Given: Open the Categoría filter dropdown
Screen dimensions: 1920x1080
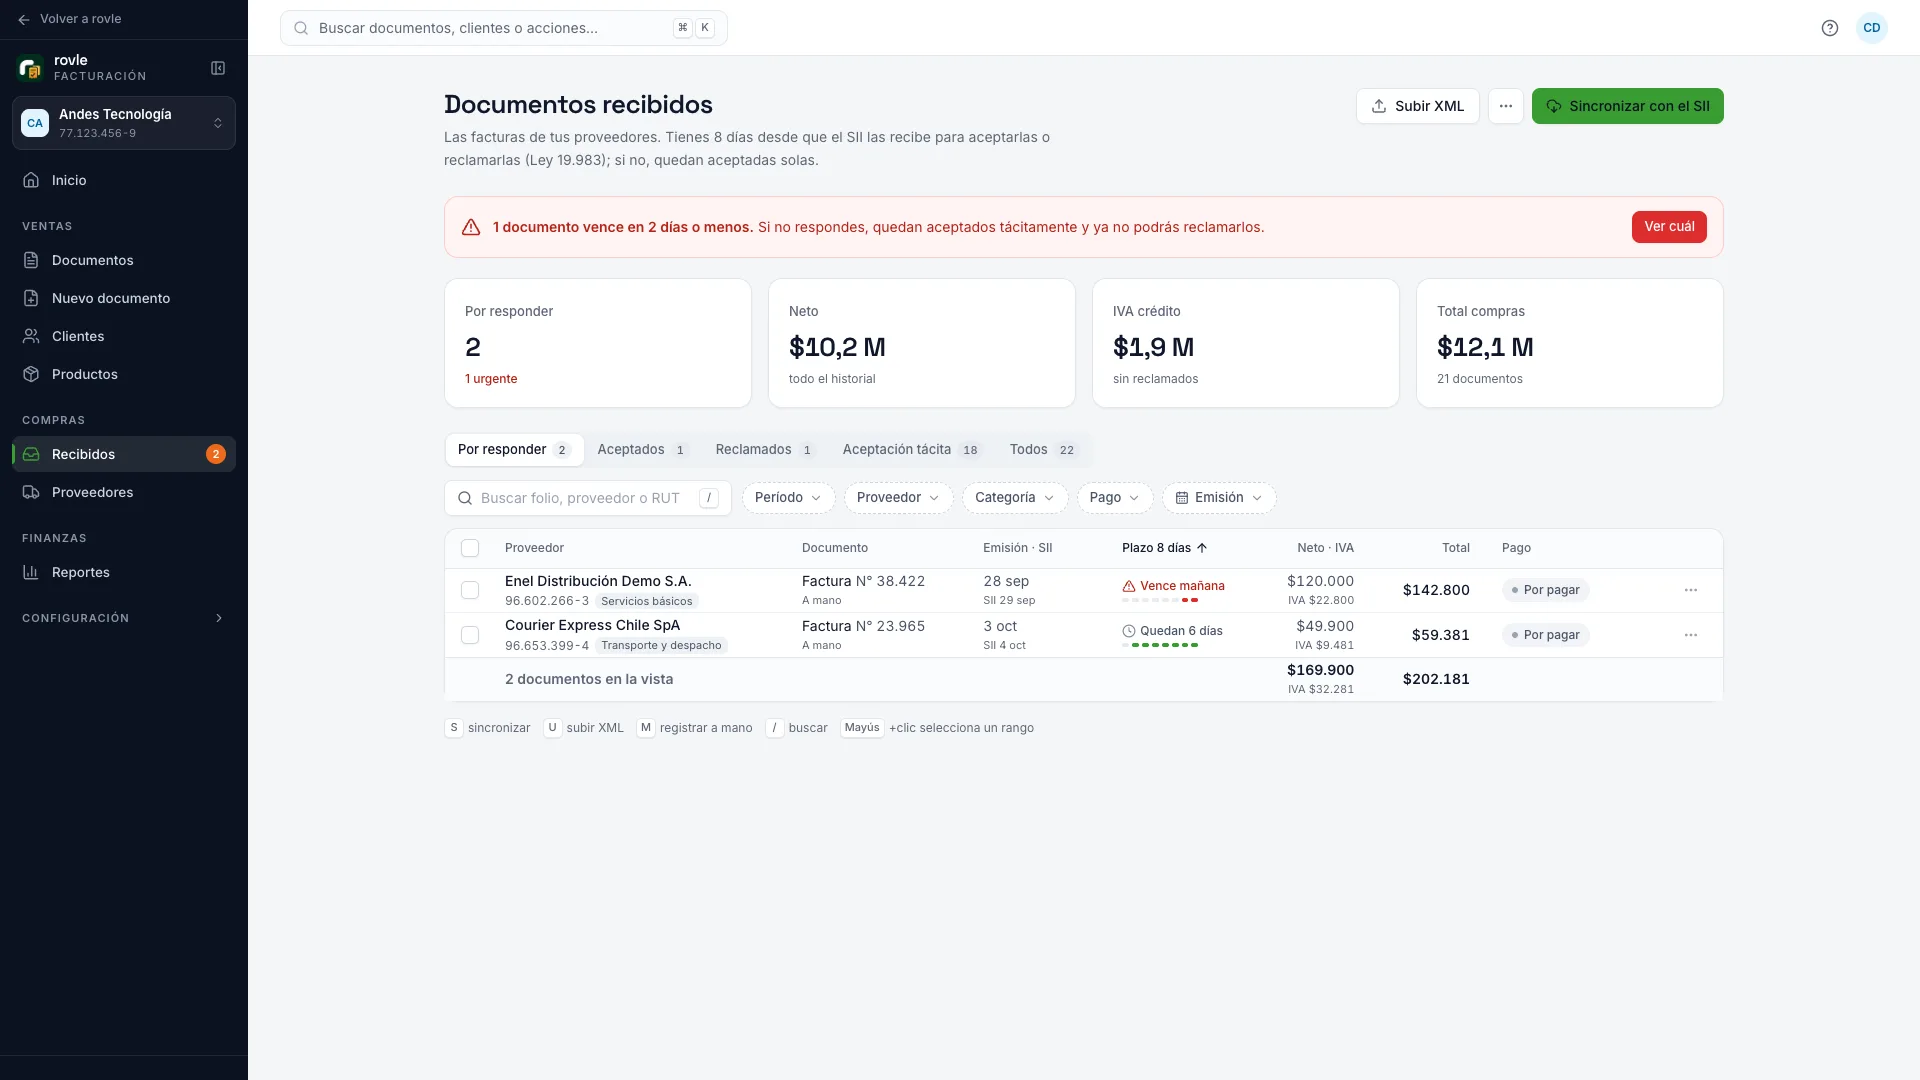Looking at the screenshot, I should pos(1015,498).
